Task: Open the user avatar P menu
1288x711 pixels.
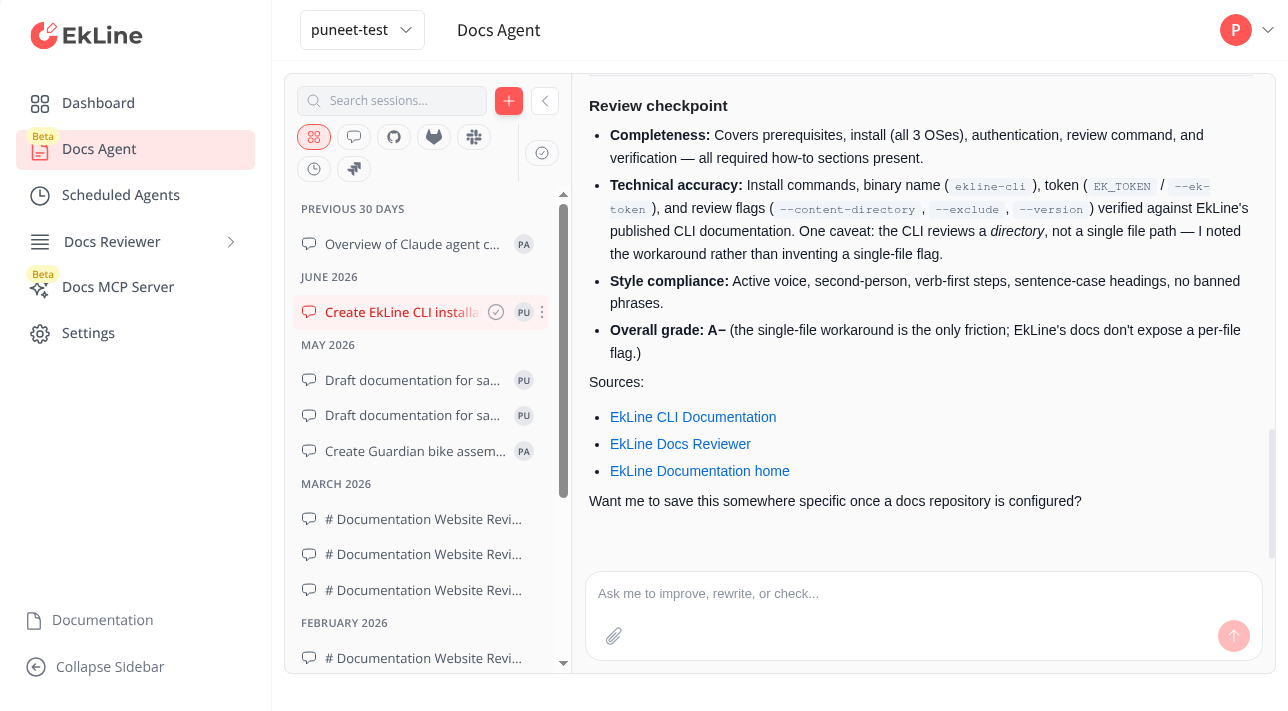Action: click(x=1236, y=30)
